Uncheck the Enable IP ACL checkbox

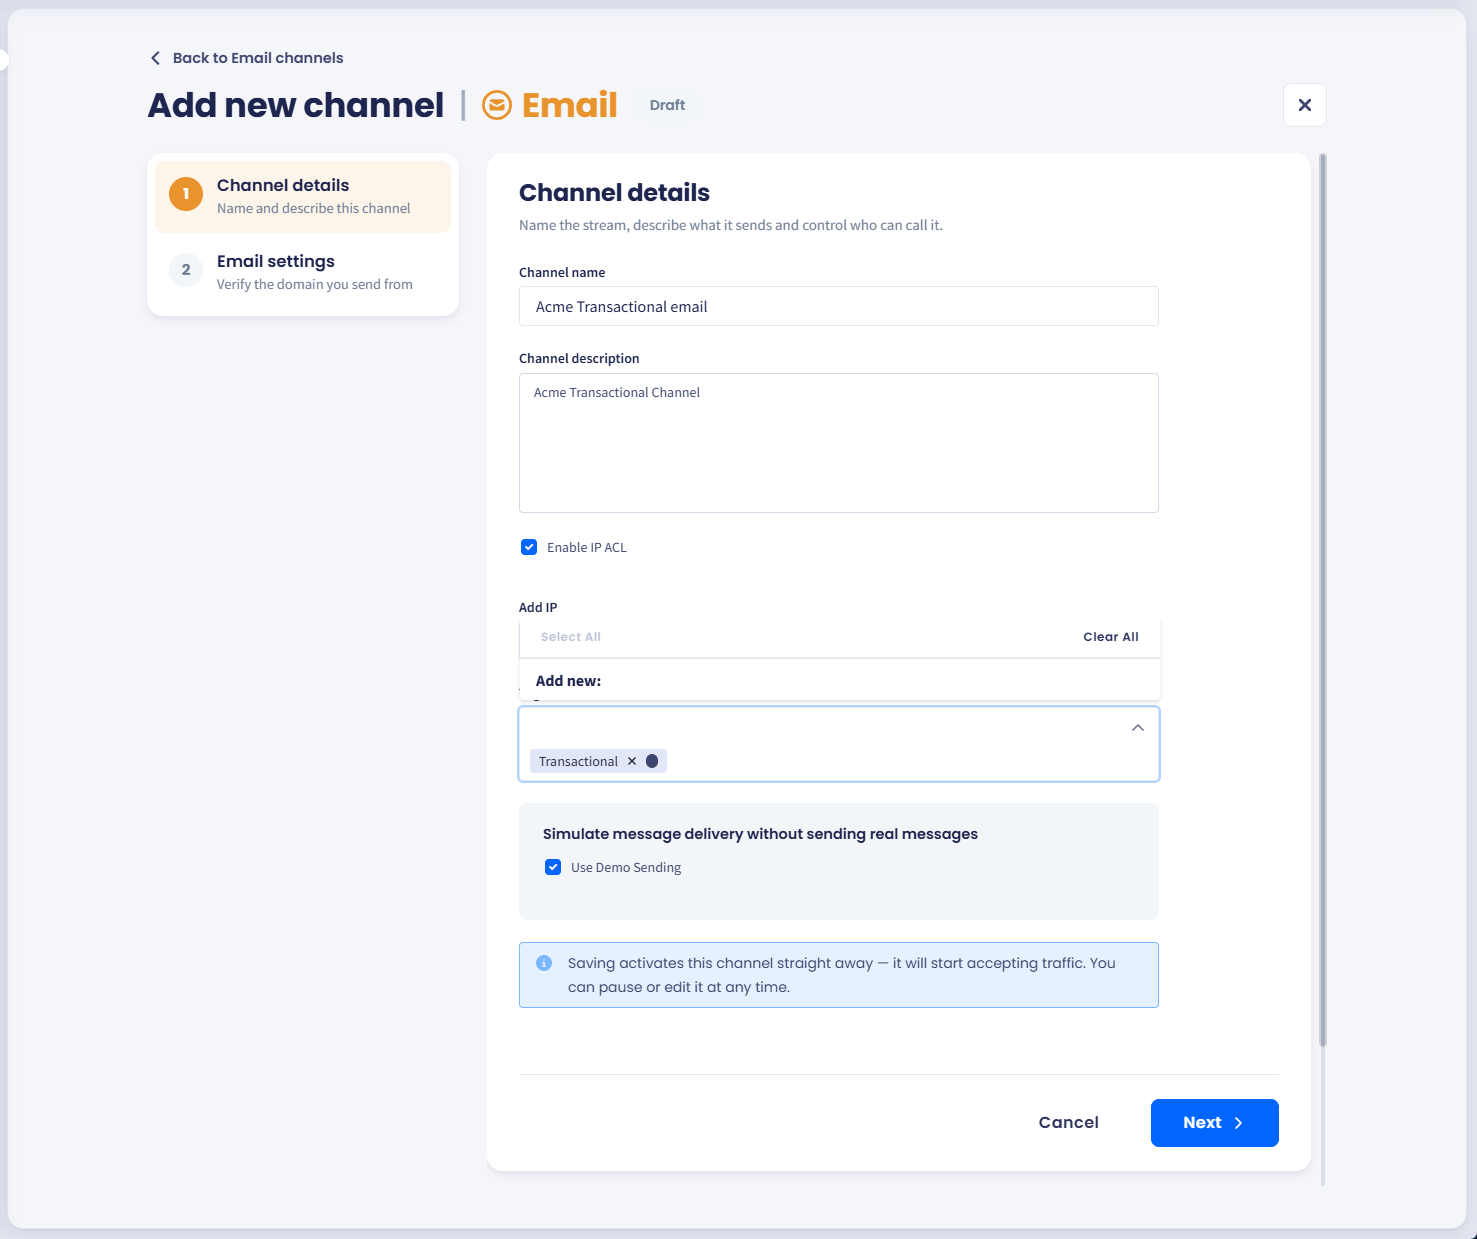(529, 547)
